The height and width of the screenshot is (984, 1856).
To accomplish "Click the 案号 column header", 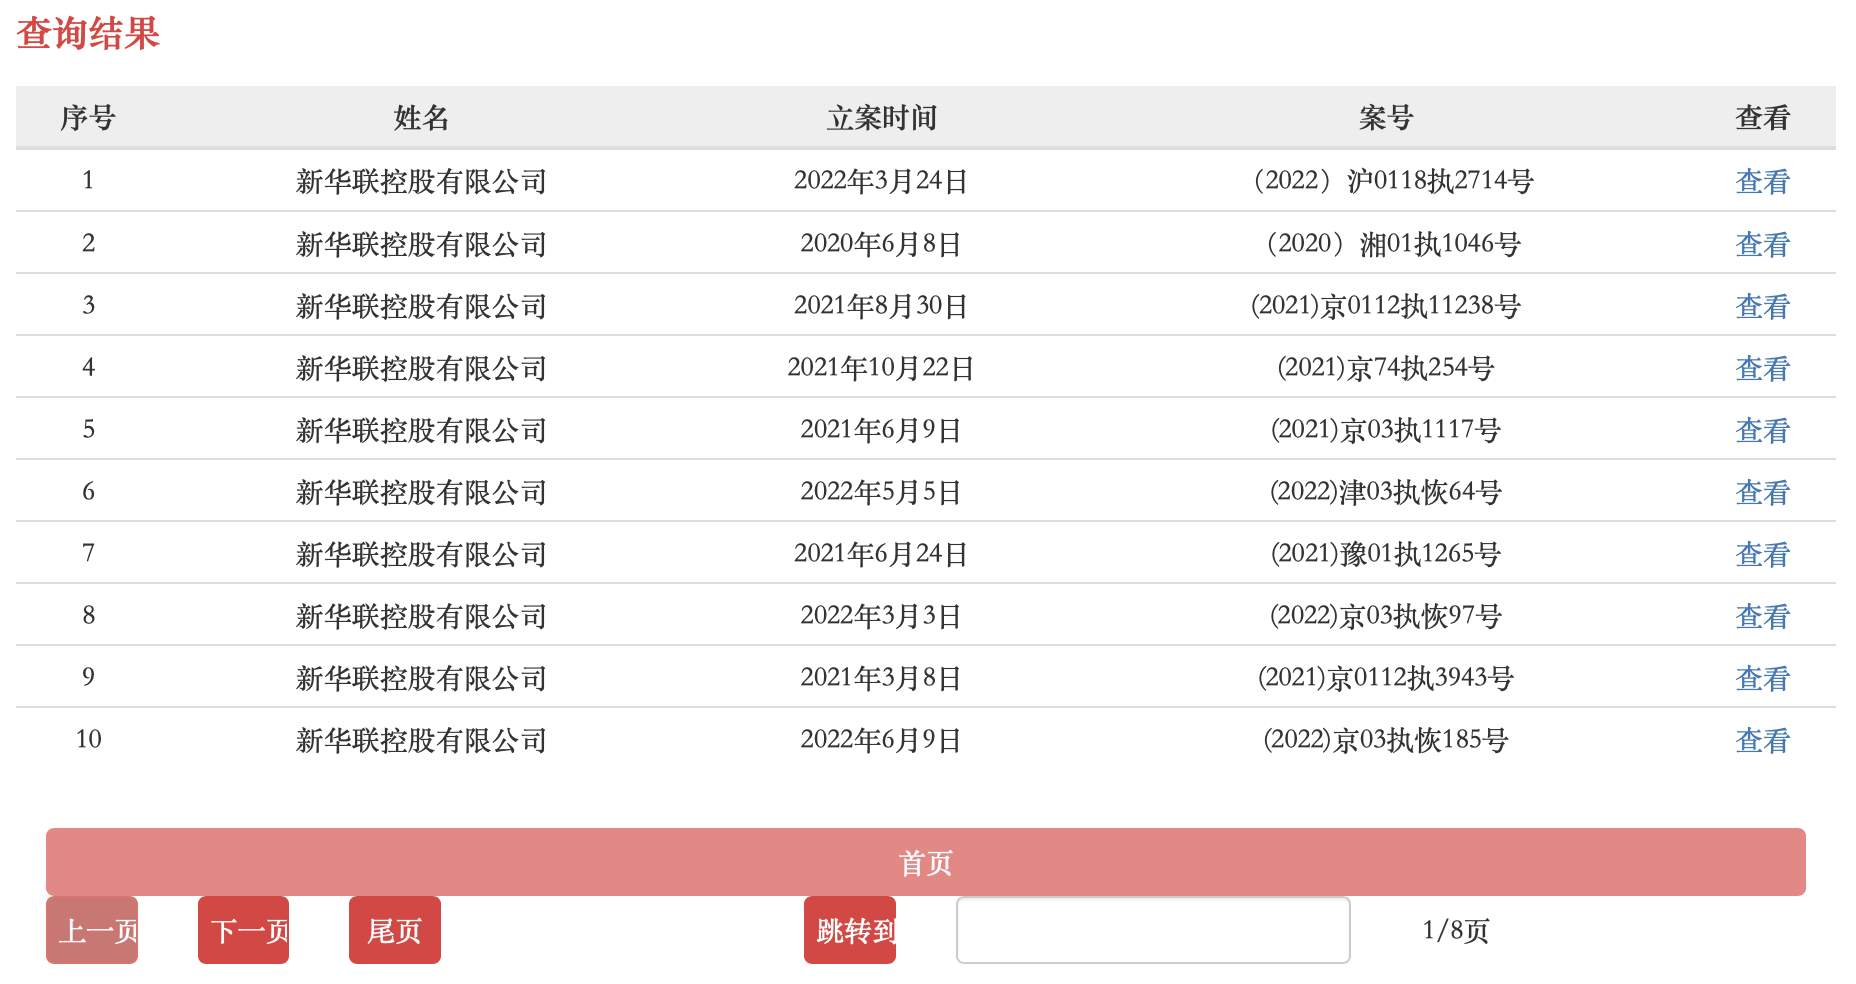I will coord(1385,118).
